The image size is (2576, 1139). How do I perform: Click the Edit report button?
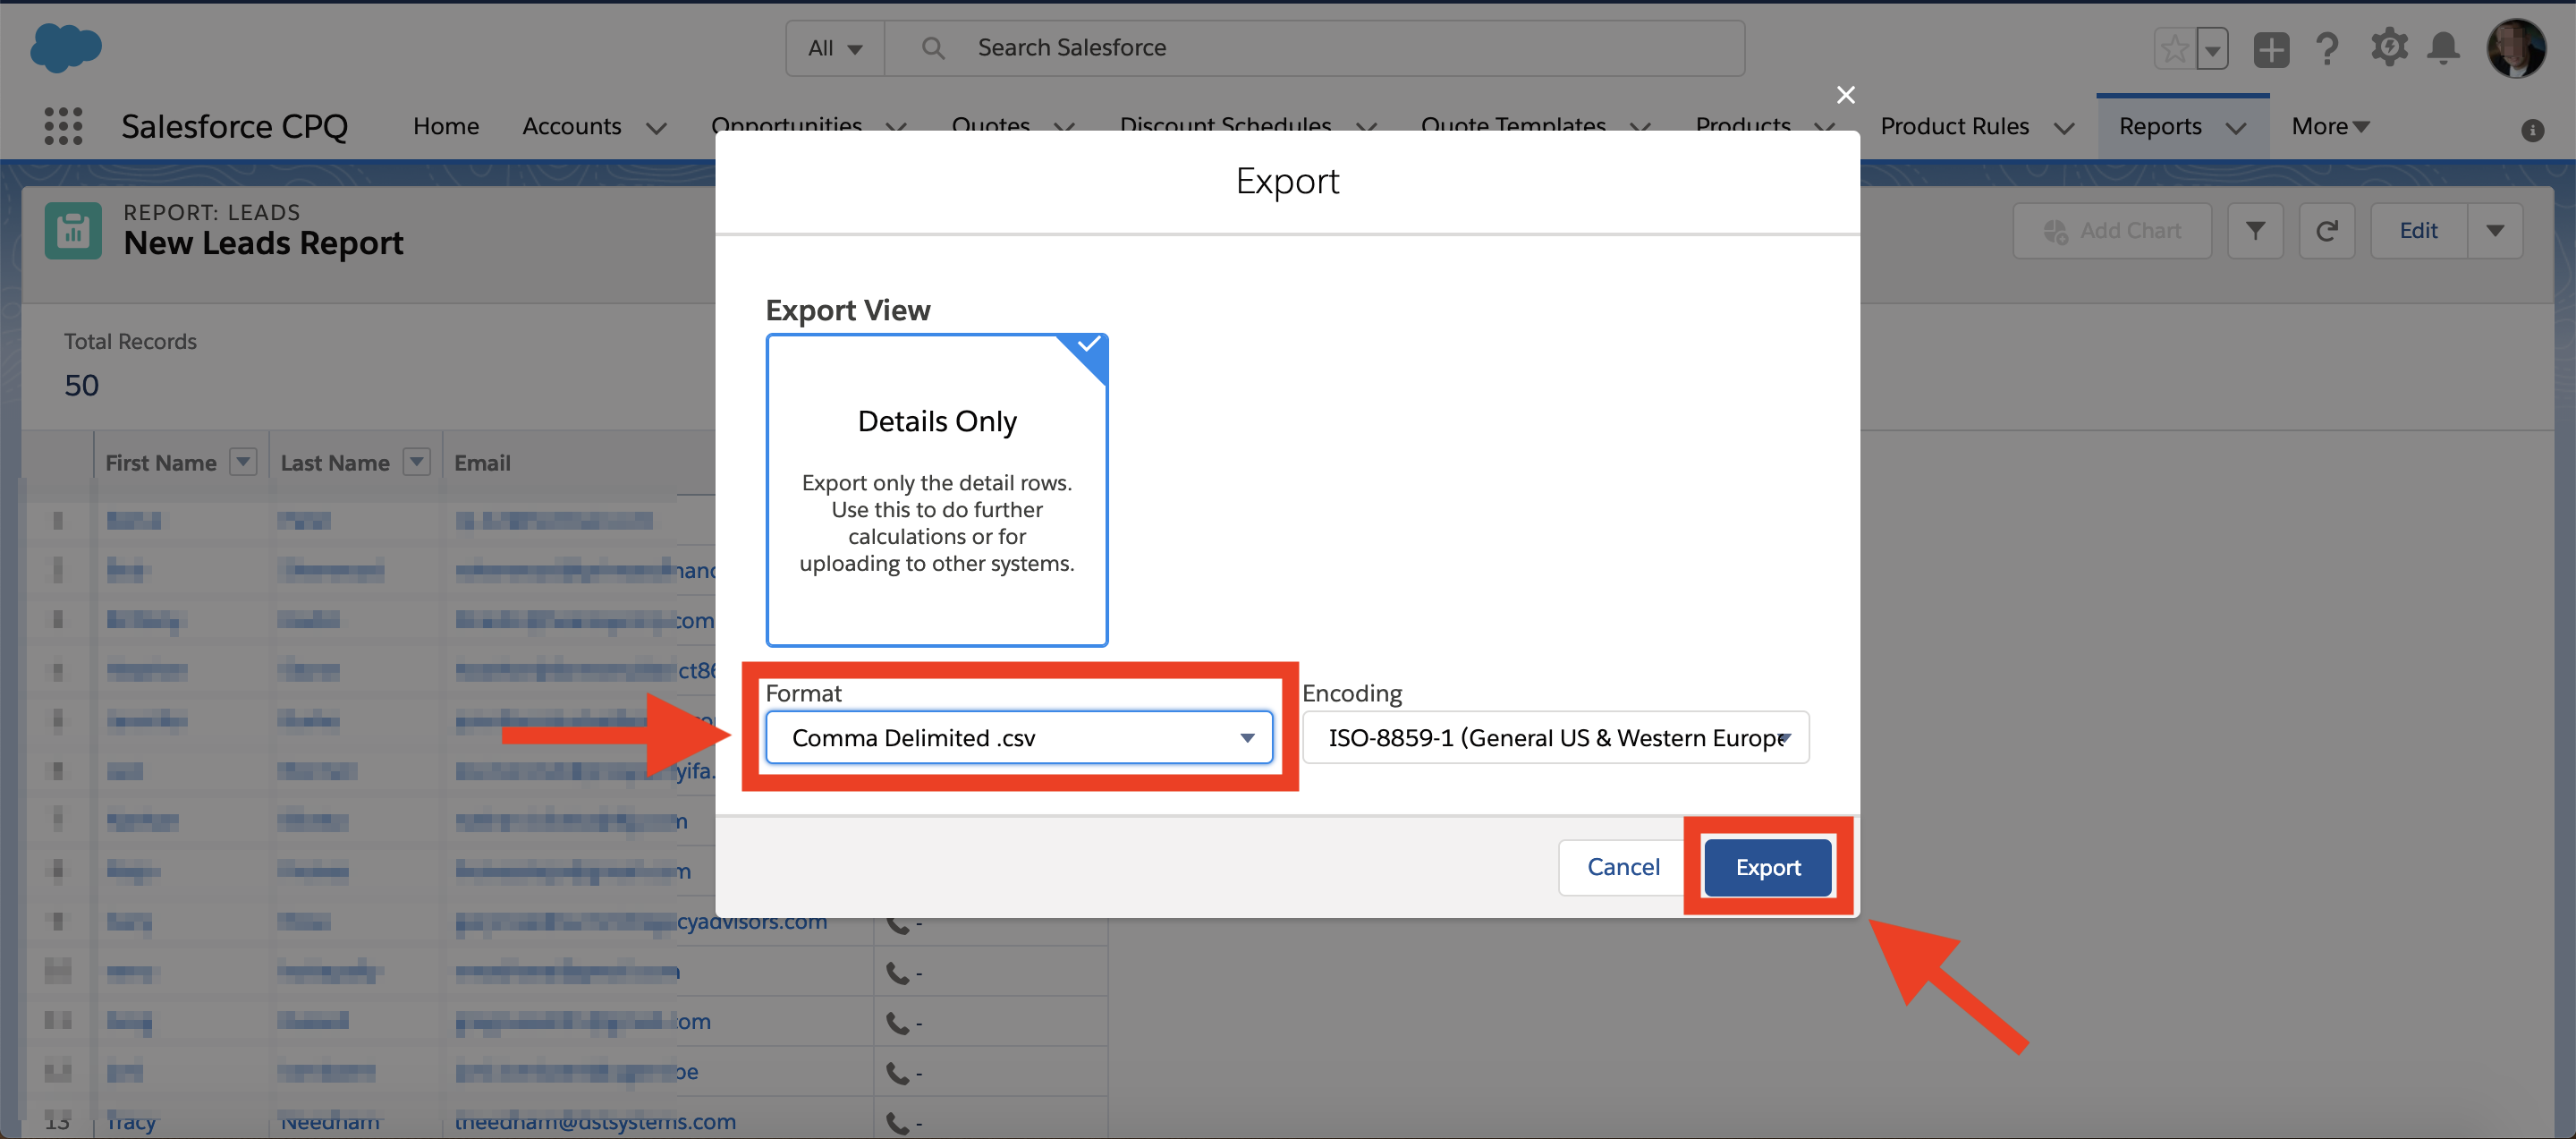click(x=2418, y=230)
